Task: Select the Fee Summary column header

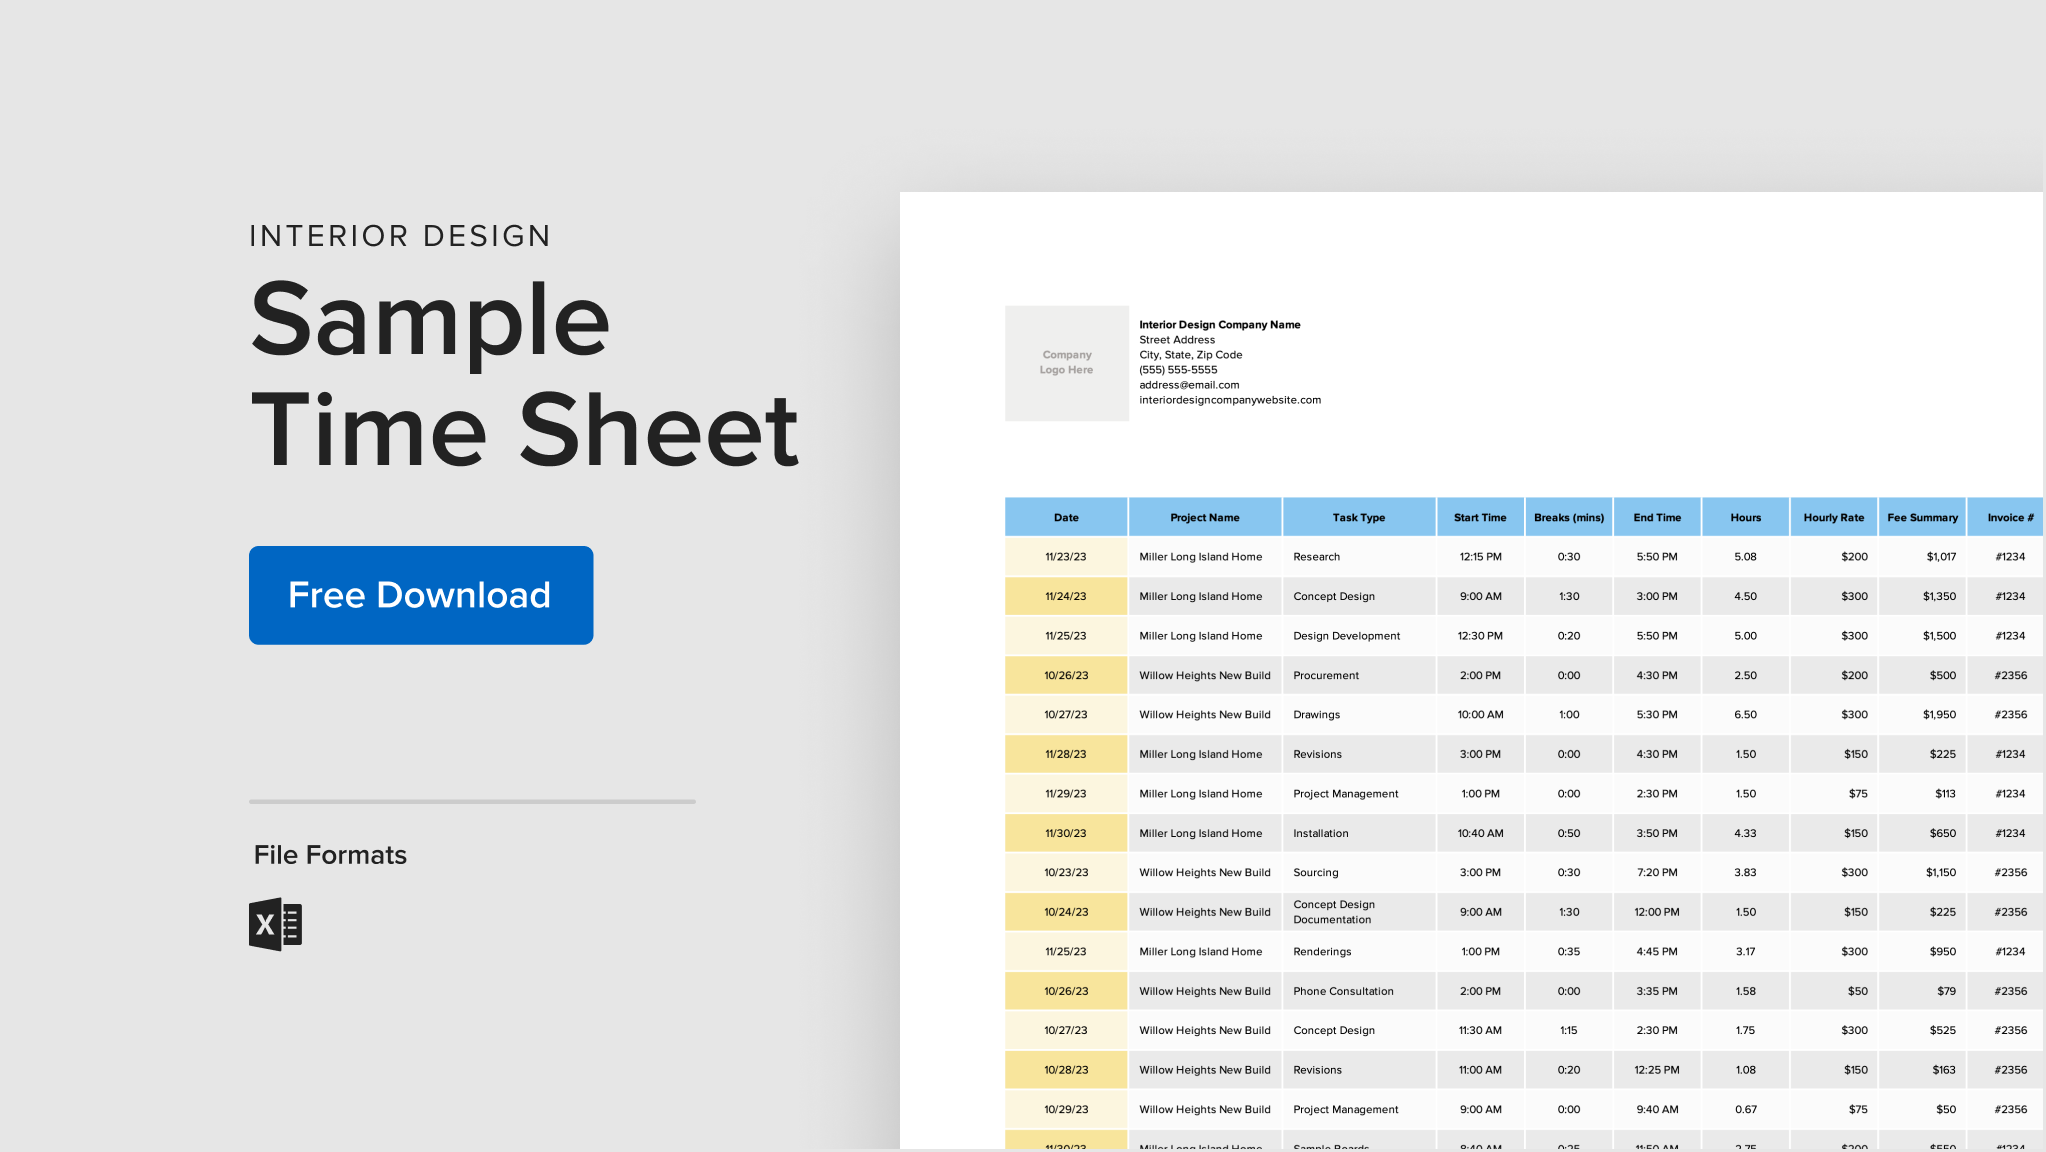Action: pos(1922,517)
